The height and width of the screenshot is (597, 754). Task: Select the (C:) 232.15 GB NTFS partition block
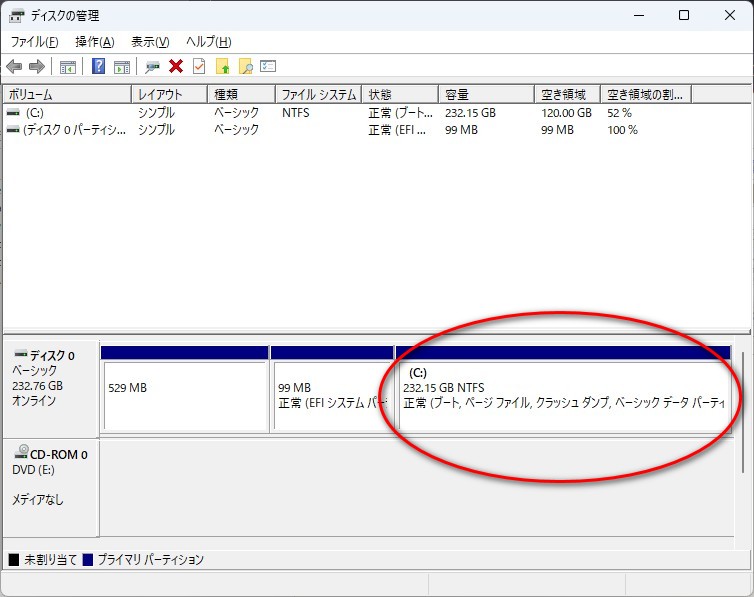pos(563,388)
